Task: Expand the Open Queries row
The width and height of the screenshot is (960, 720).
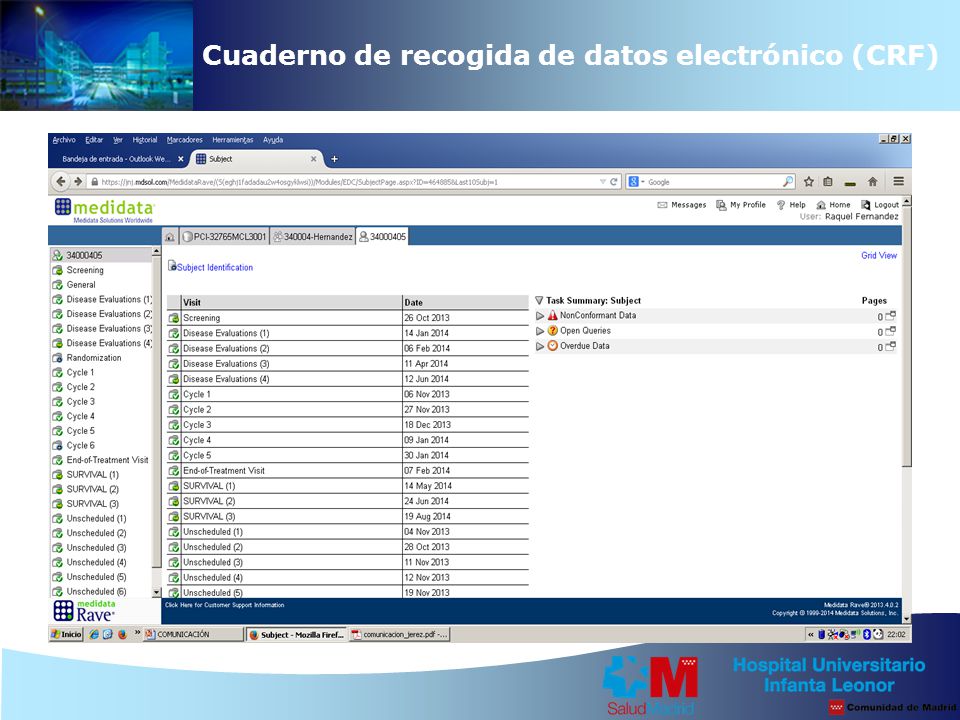Action: click(x=539, y=331)
